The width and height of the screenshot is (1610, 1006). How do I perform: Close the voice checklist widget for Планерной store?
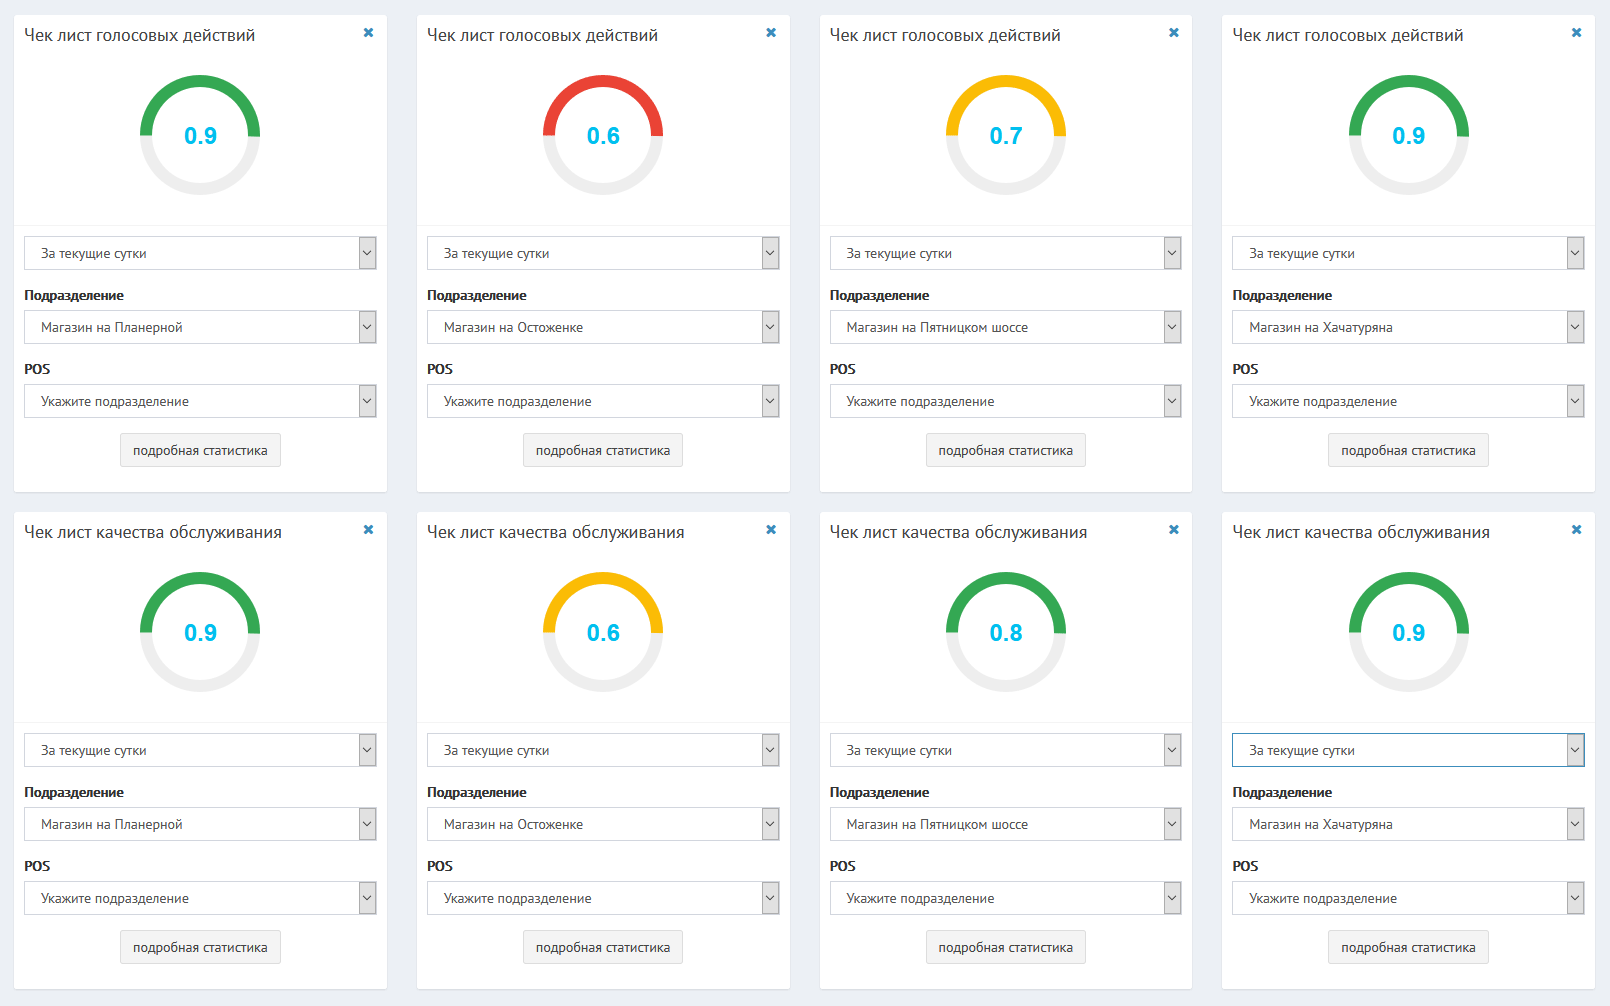pos(368,33)
